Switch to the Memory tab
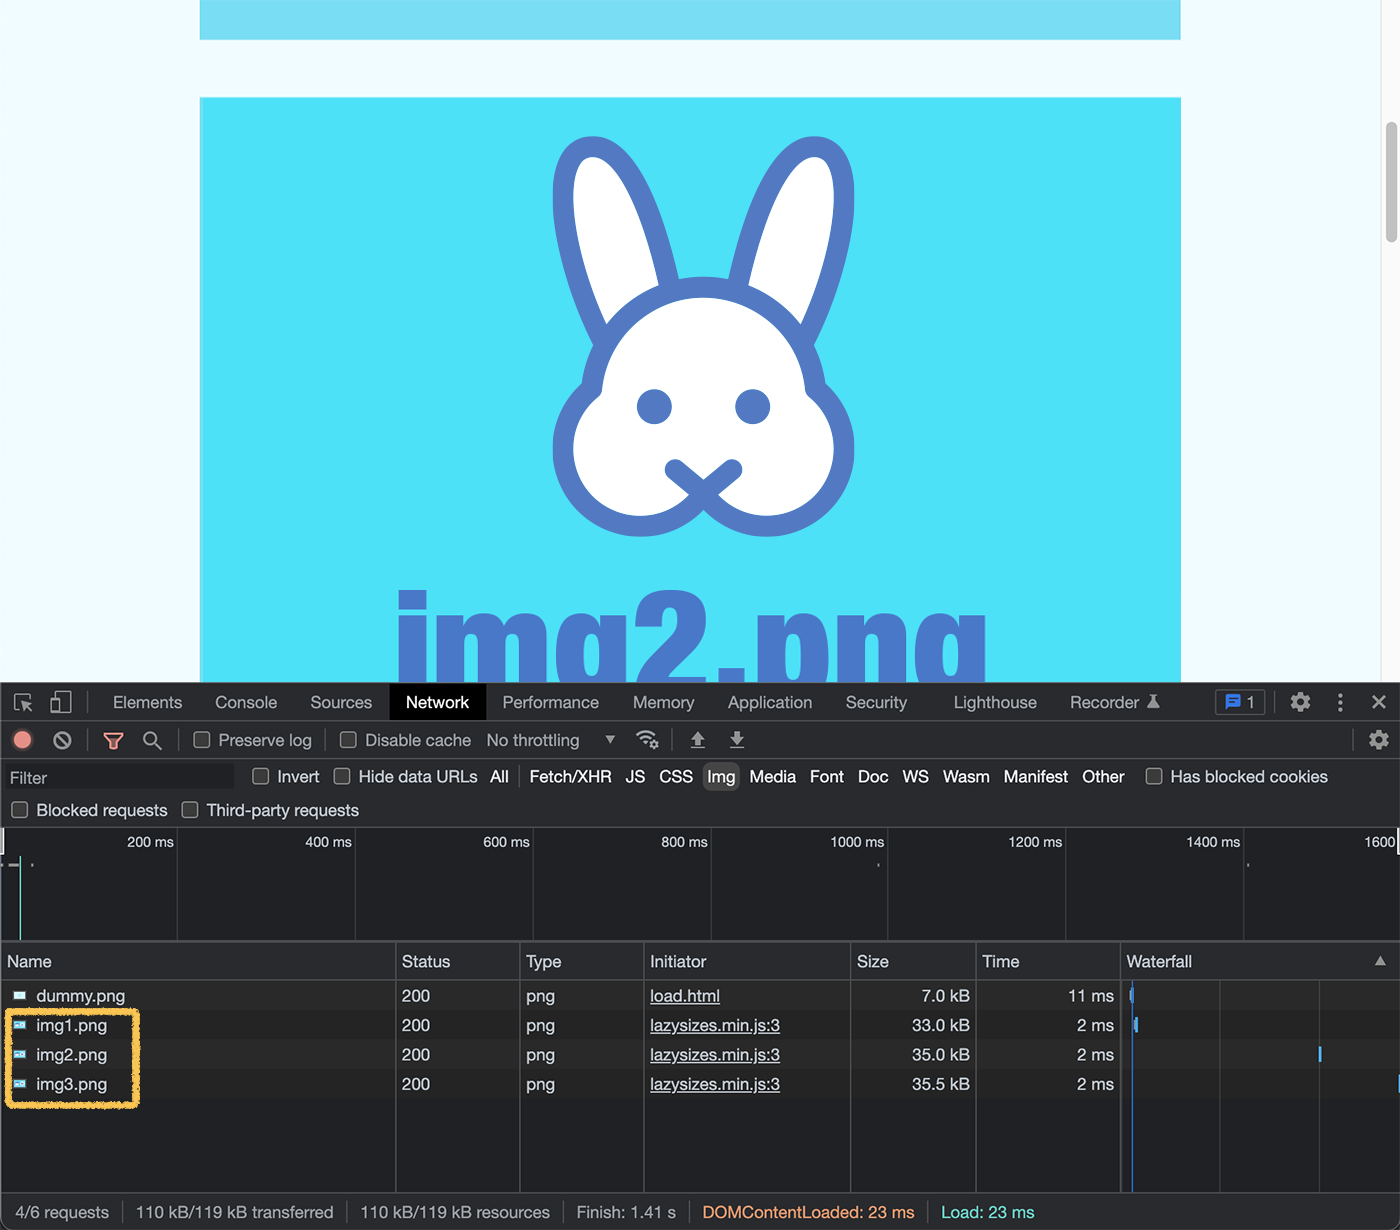Image resolution: width=1400 pixels, height=1230 pixels. [663, 702]
